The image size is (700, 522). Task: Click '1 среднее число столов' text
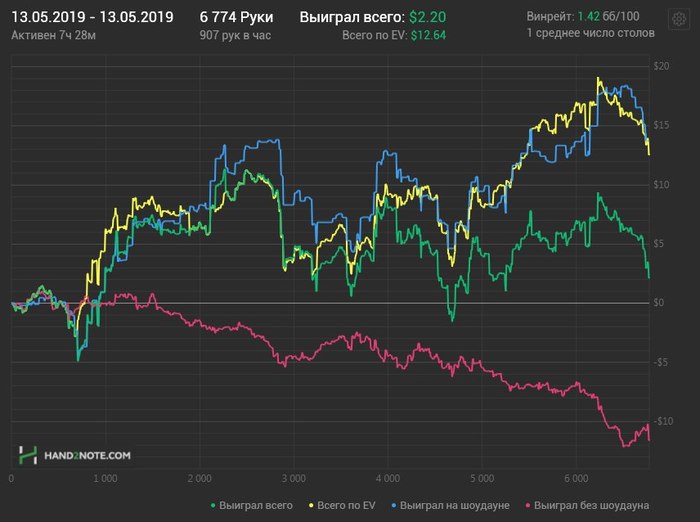click(591, 33)
